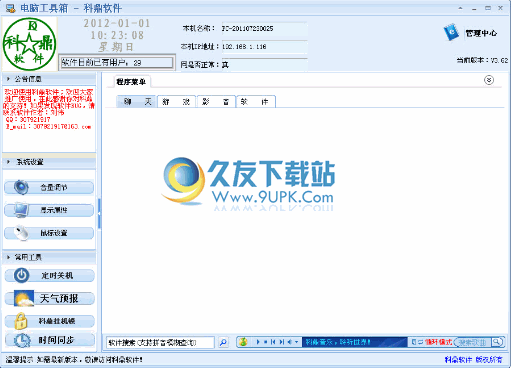The height and width of the screenshot is (368, 511).
Task: Open dropdown arrow next to volume icon
Action: [x=296, y=342]
